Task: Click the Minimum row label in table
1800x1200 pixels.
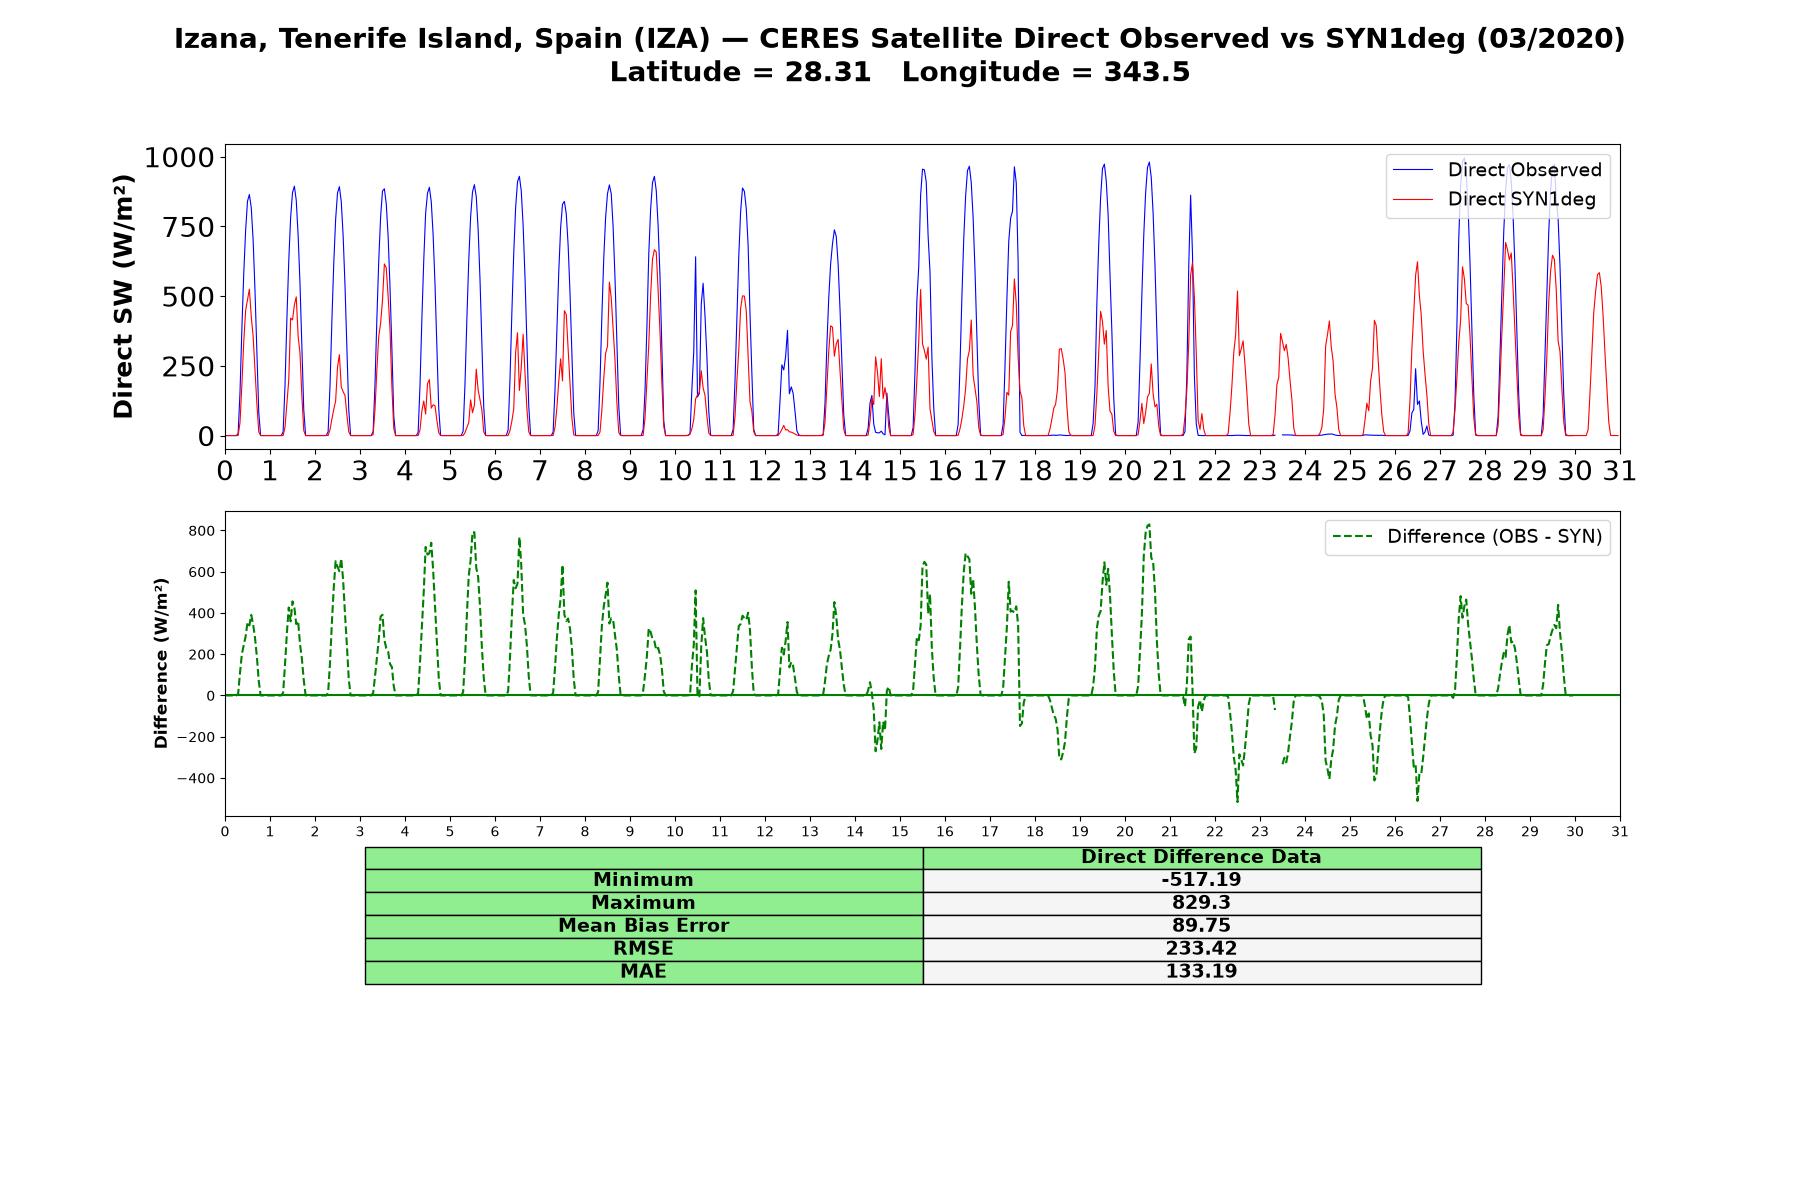Action: click(643, 880)
